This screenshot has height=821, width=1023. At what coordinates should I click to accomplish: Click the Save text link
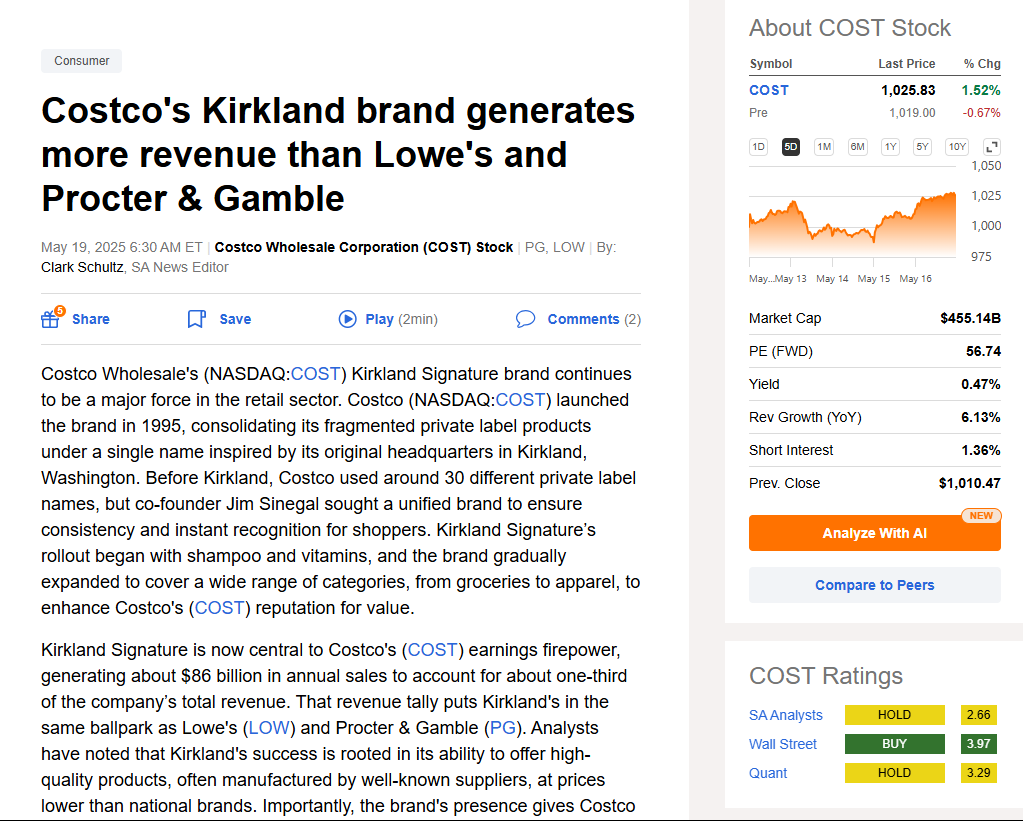235,319
